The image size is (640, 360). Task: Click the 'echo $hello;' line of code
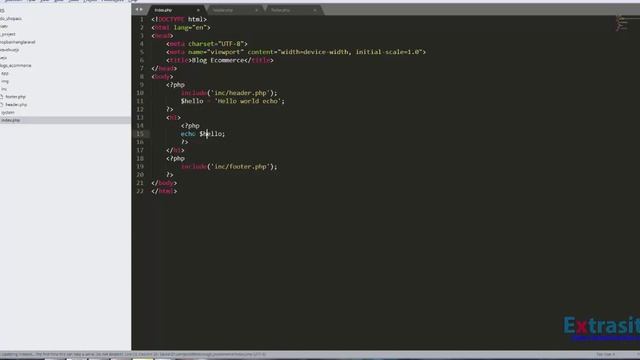tap(203, 134)
